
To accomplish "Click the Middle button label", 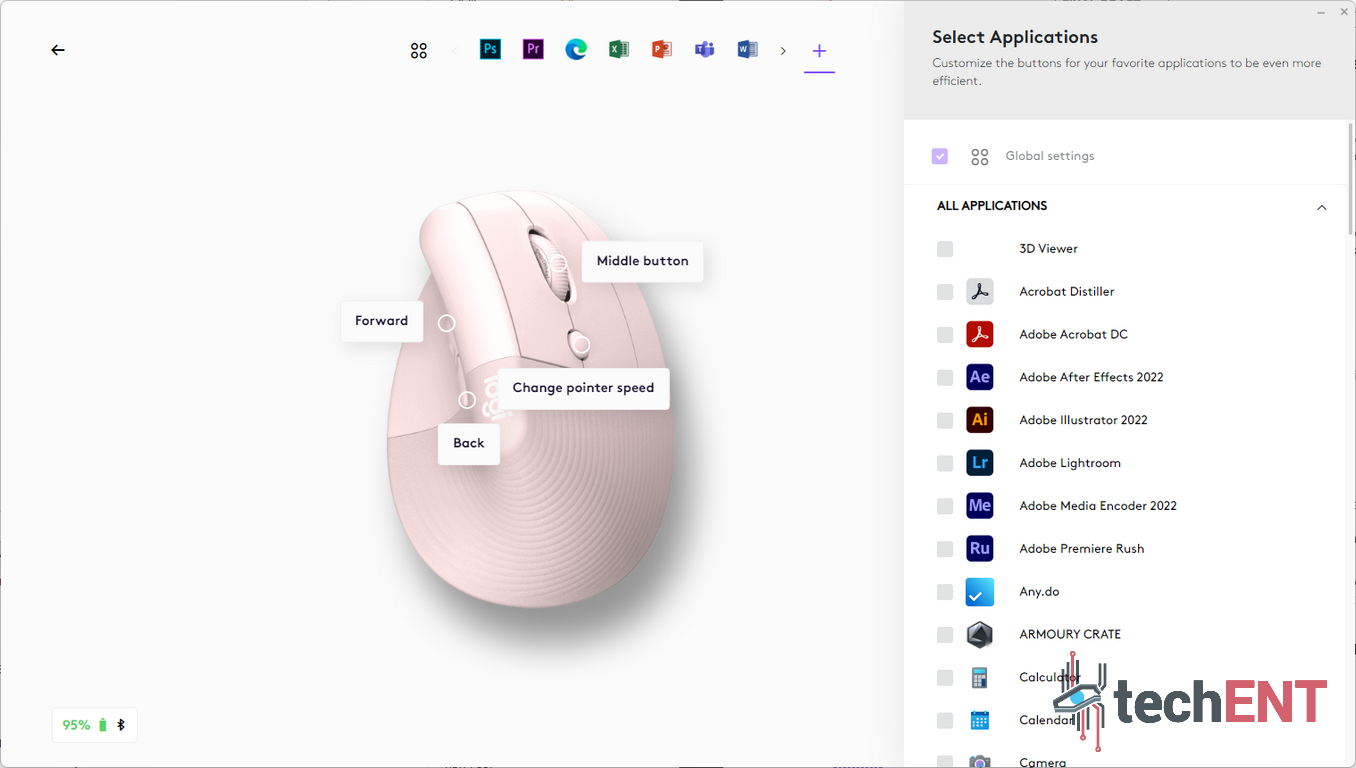I will (x=642, y=261).
